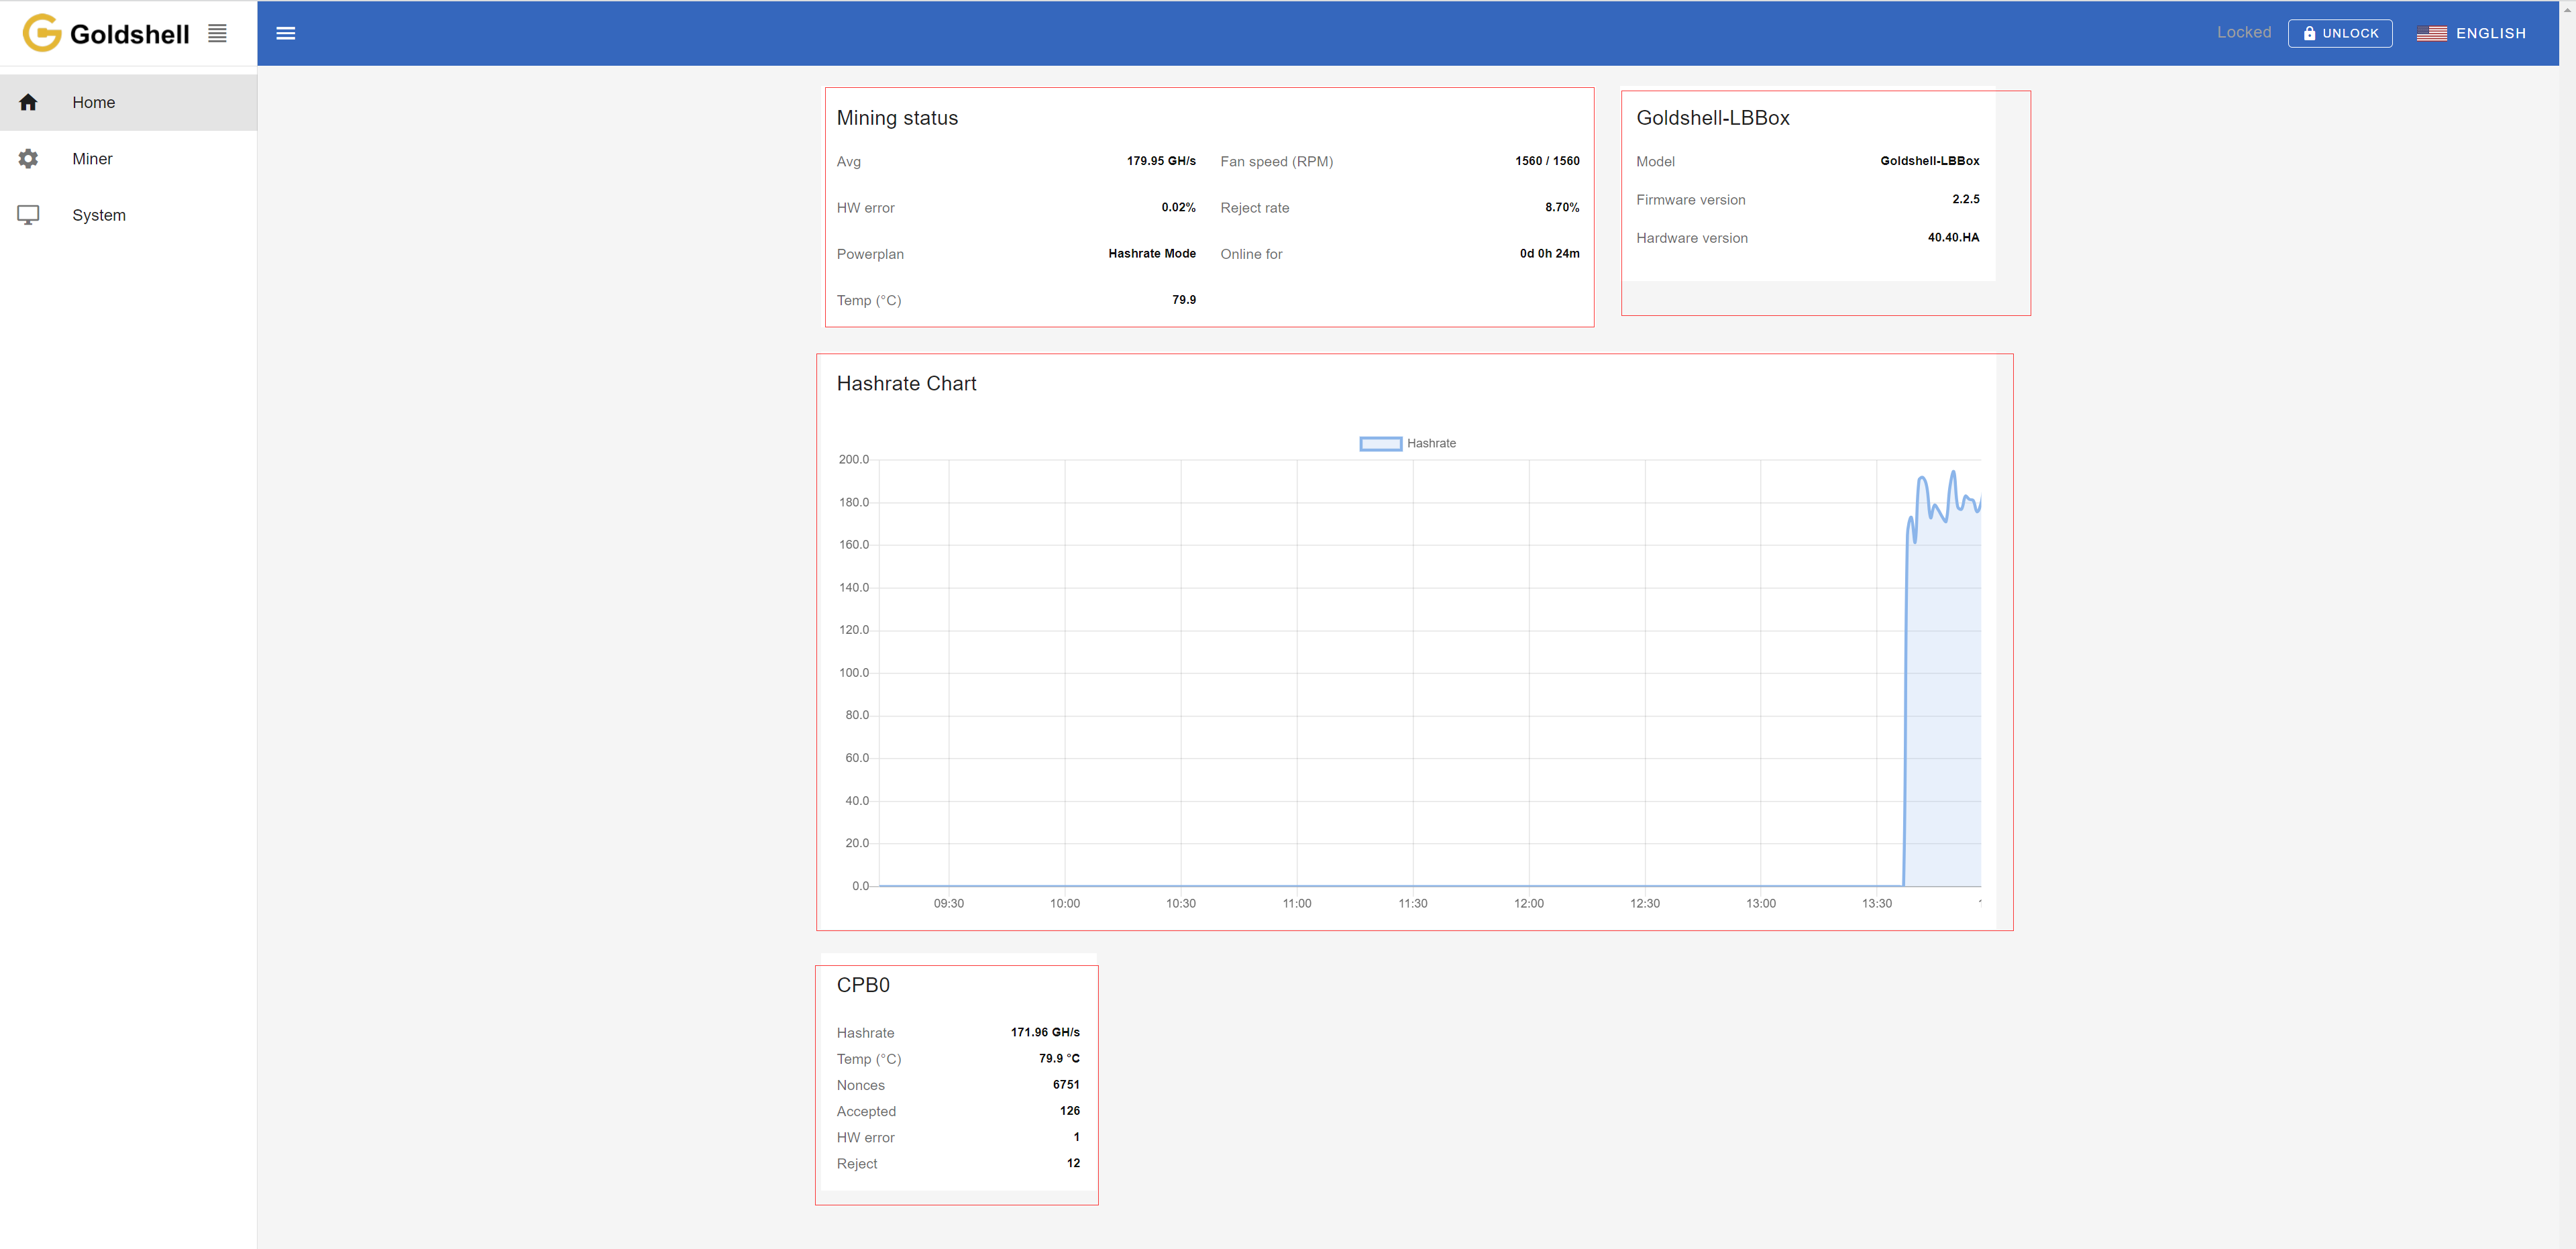Click the Online for value 0d 0h 24m
Image resolution: width=2576 pixels, height=1249 pixels.
point(1550,254)
